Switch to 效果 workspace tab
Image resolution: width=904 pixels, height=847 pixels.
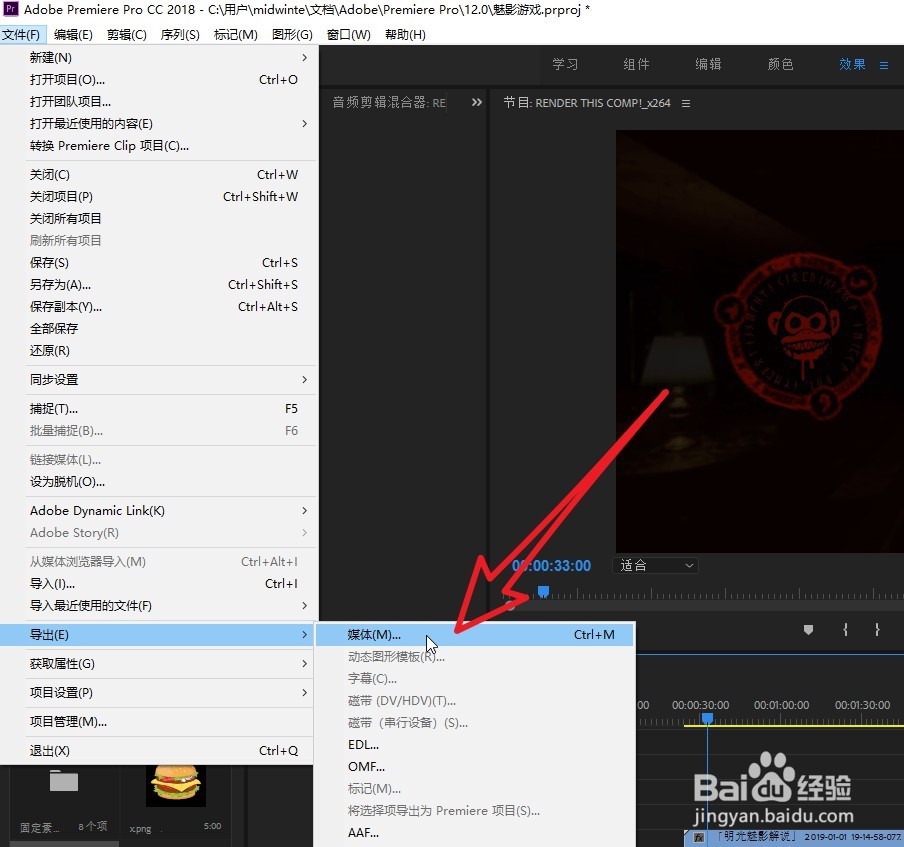[x=852, y=64]
